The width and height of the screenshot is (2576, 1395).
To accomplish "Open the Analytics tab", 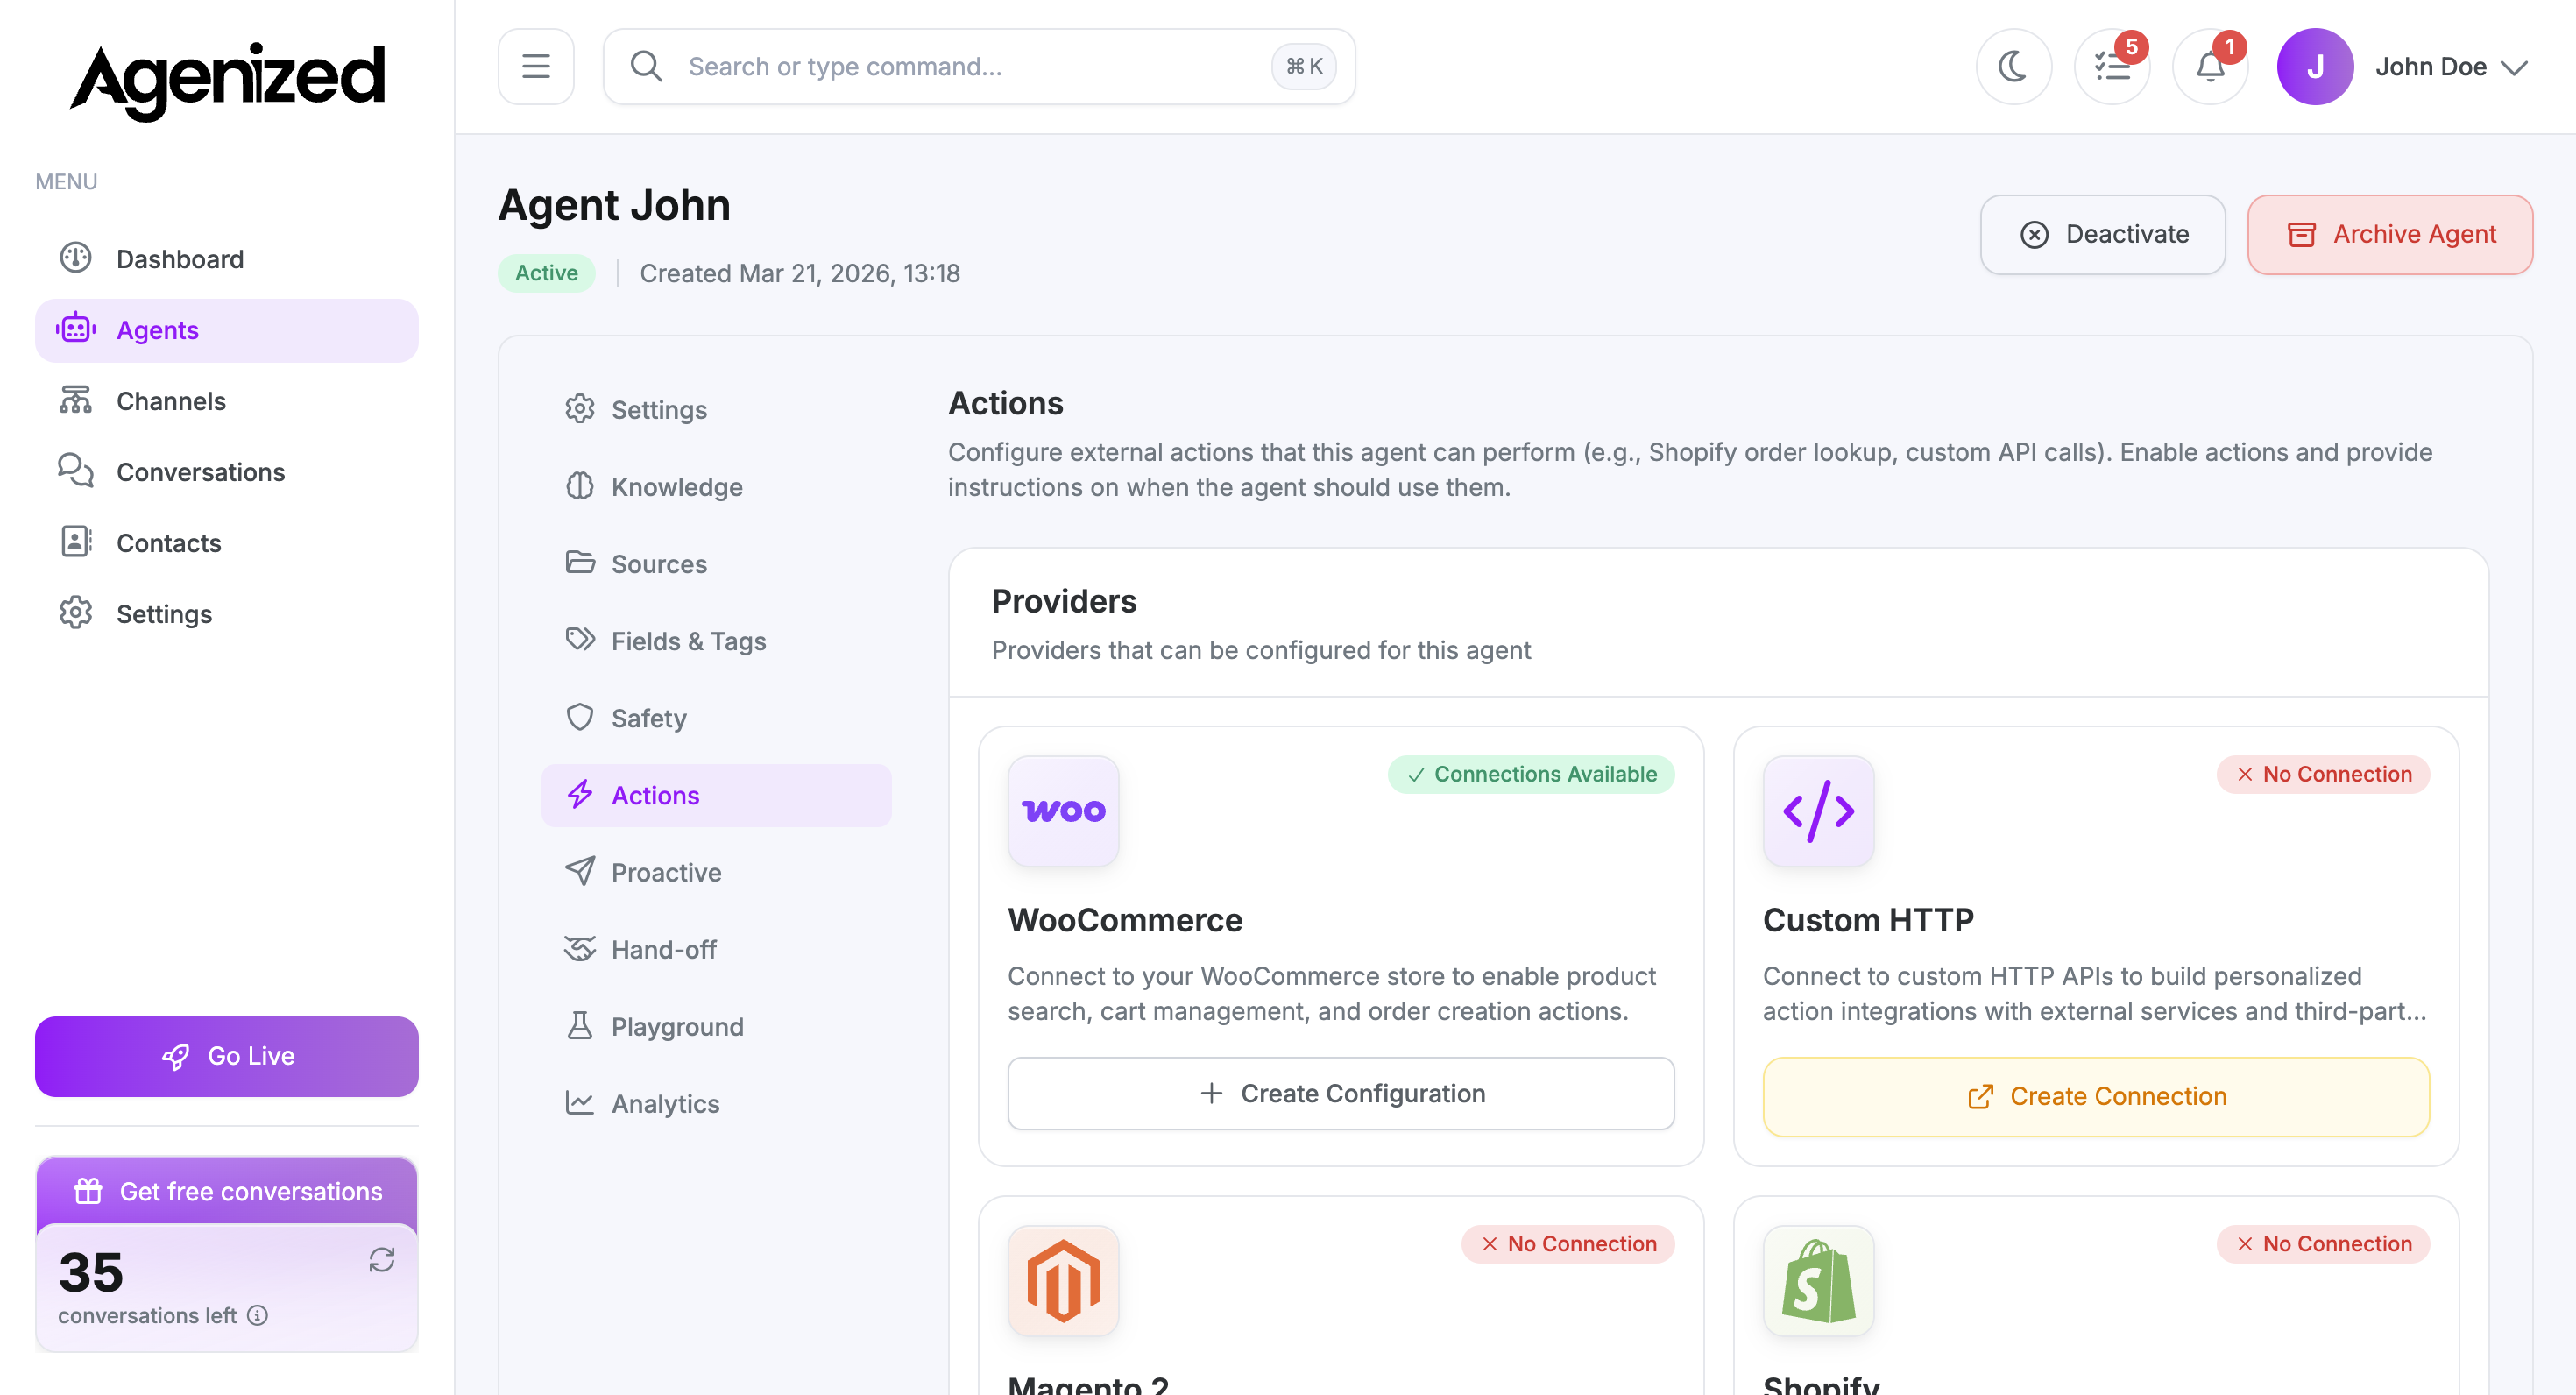I will coord(716,1103).
